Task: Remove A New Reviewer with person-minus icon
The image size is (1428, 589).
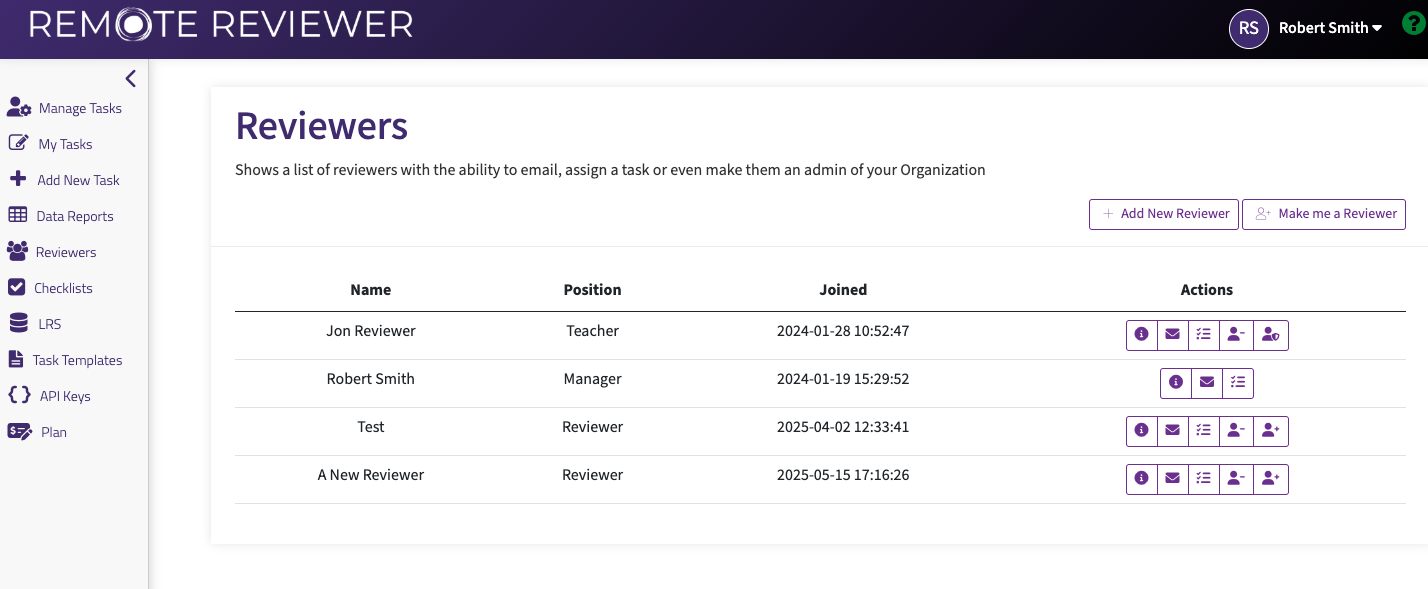Action: tap(1236, 479)
